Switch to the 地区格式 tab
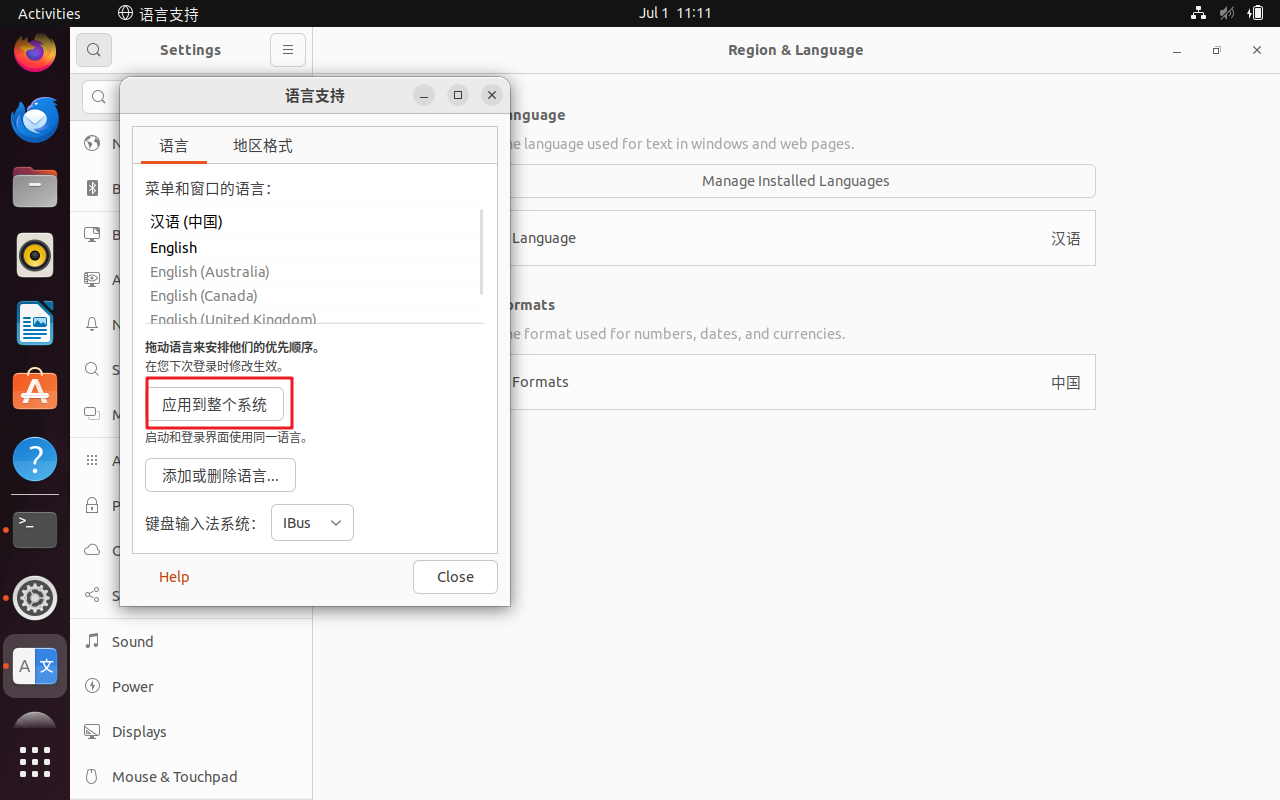1280x800 pixels. coord(262,146)
